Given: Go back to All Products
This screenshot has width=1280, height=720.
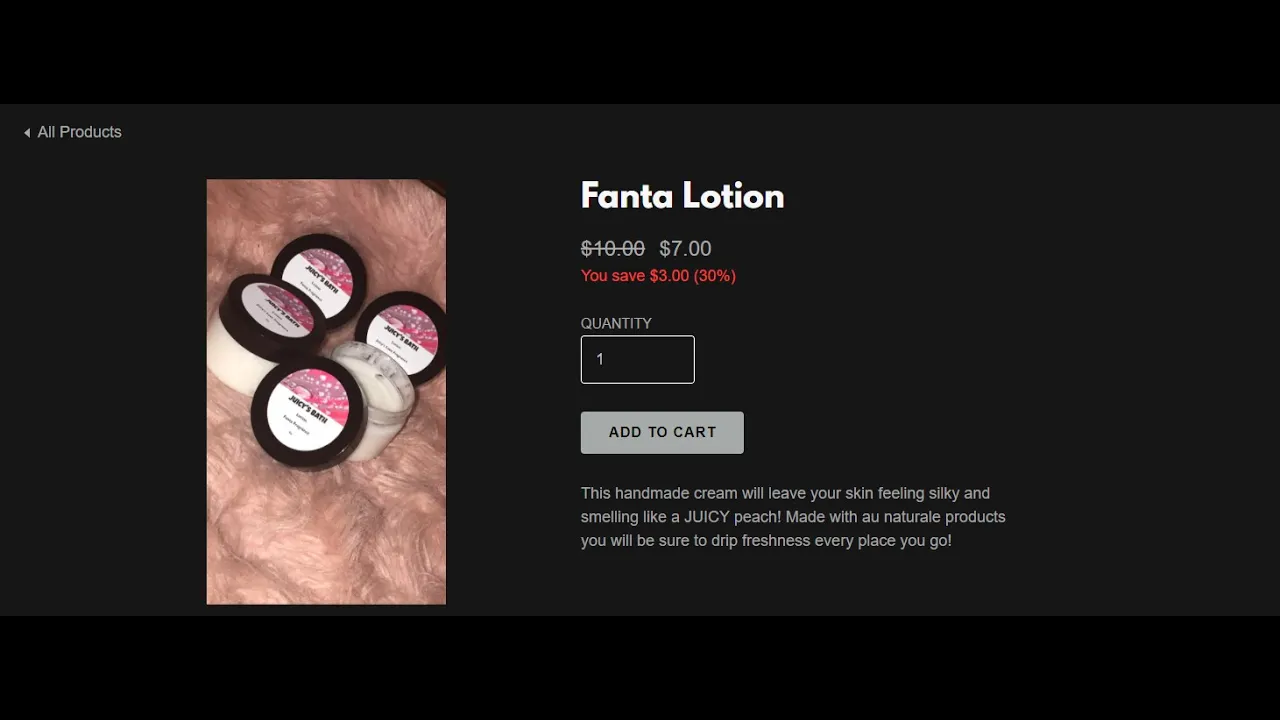Looking at the screenshot, I should pos(72,132).
